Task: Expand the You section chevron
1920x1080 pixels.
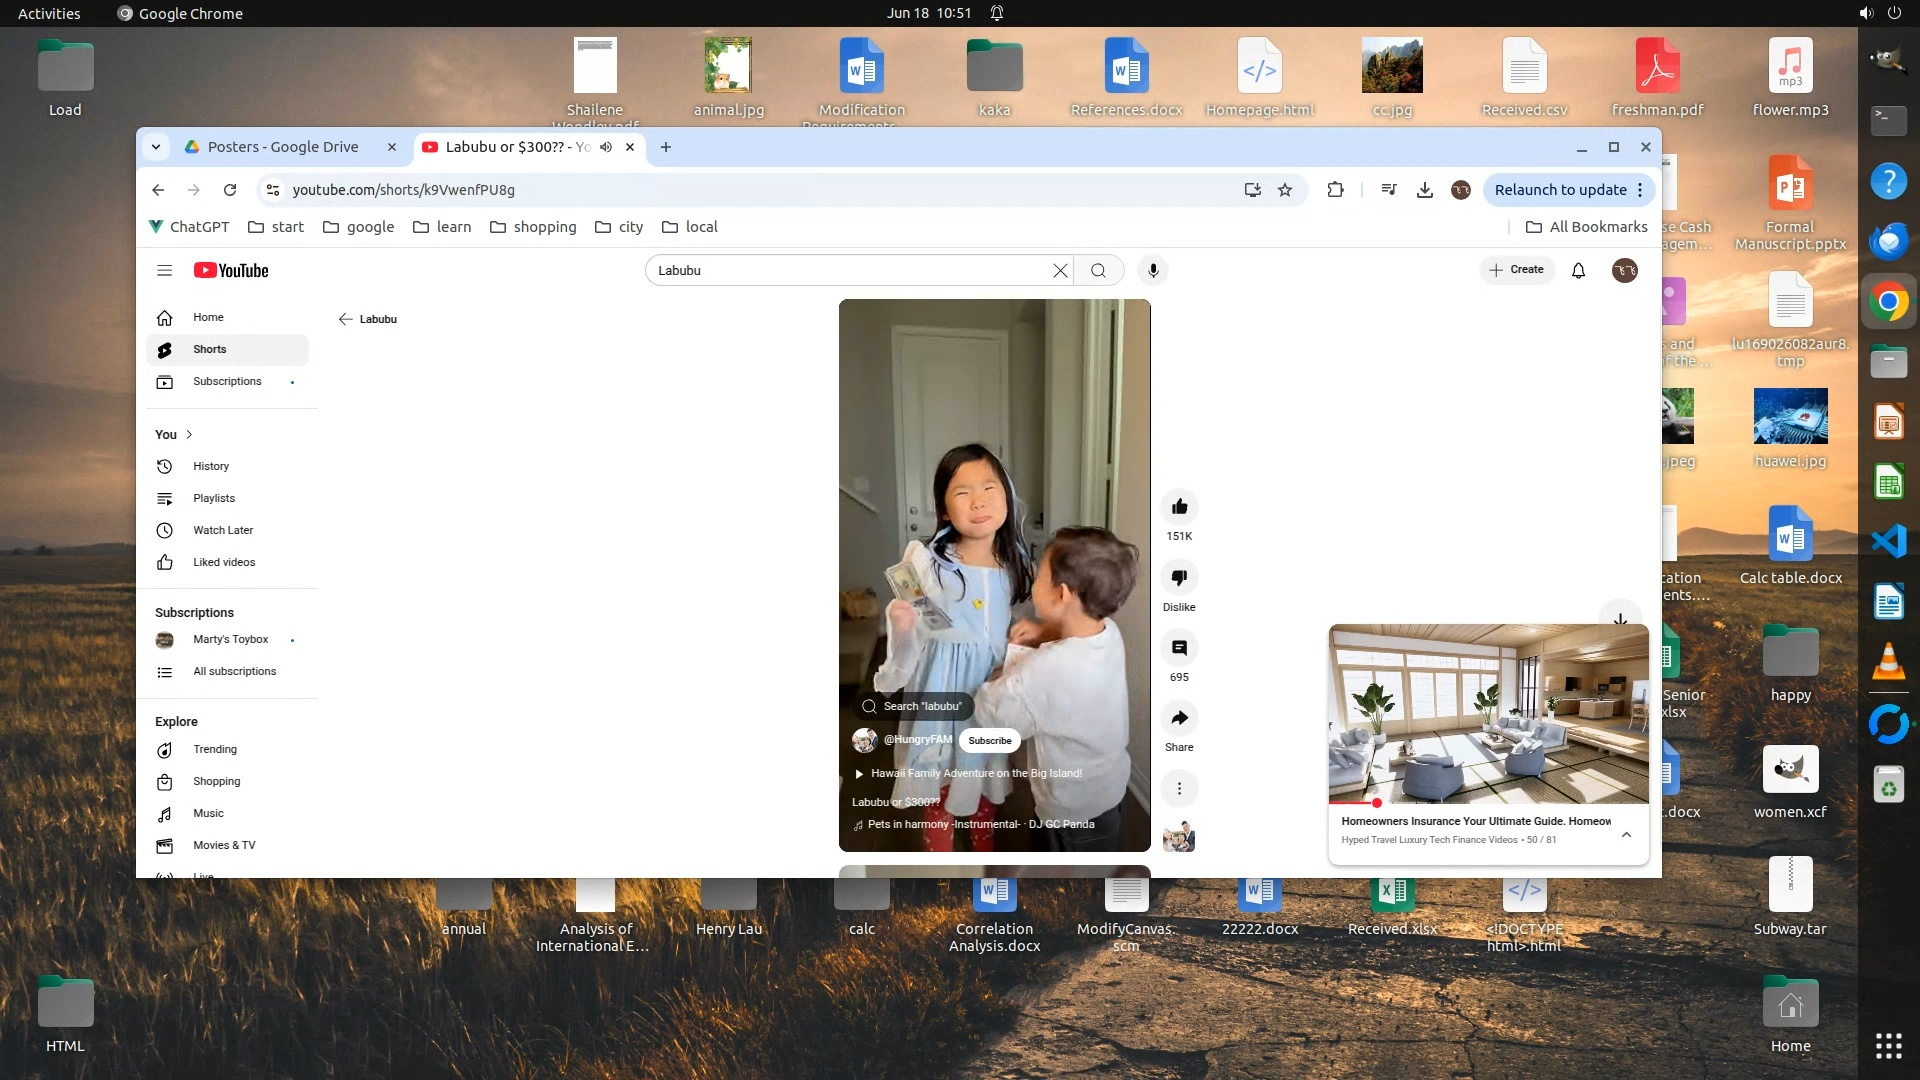Action: [189, 434]
